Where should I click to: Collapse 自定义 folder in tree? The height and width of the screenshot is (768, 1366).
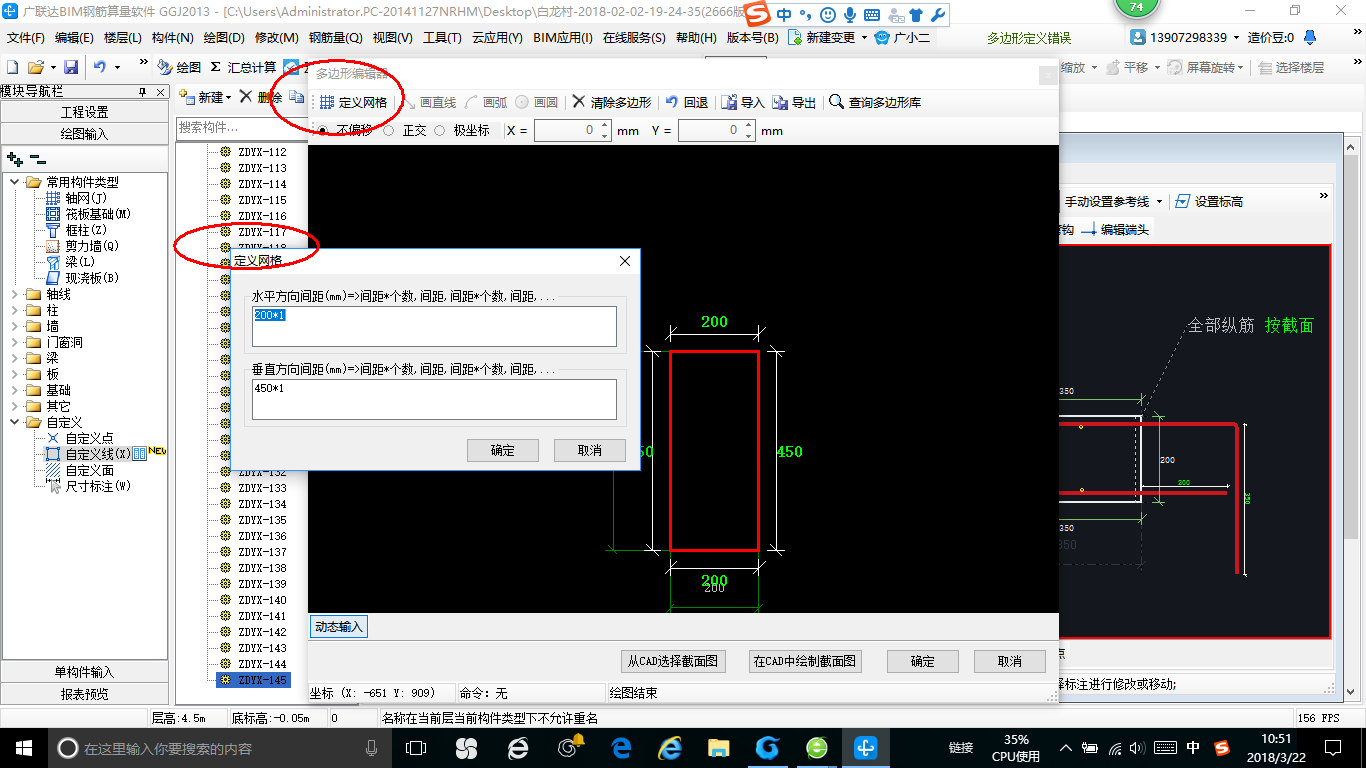15,422
